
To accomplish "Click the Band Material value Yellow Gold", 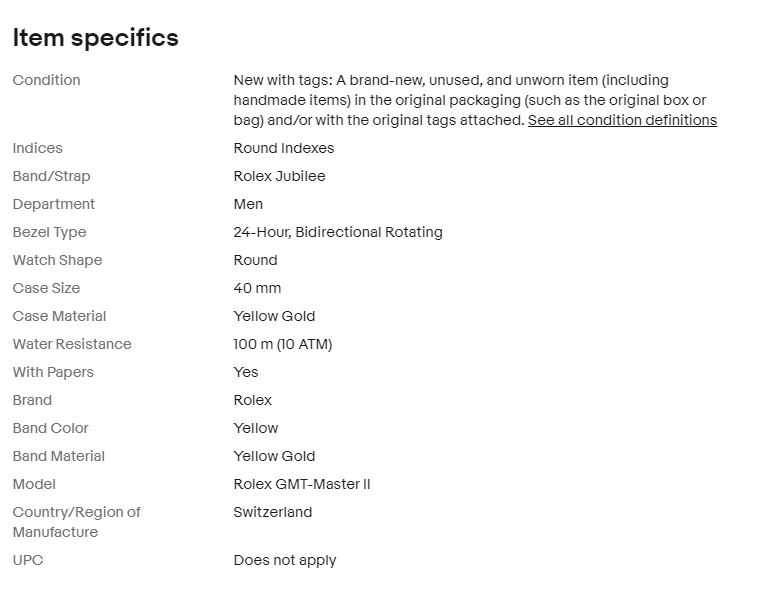I will click(x=274, y=456).
